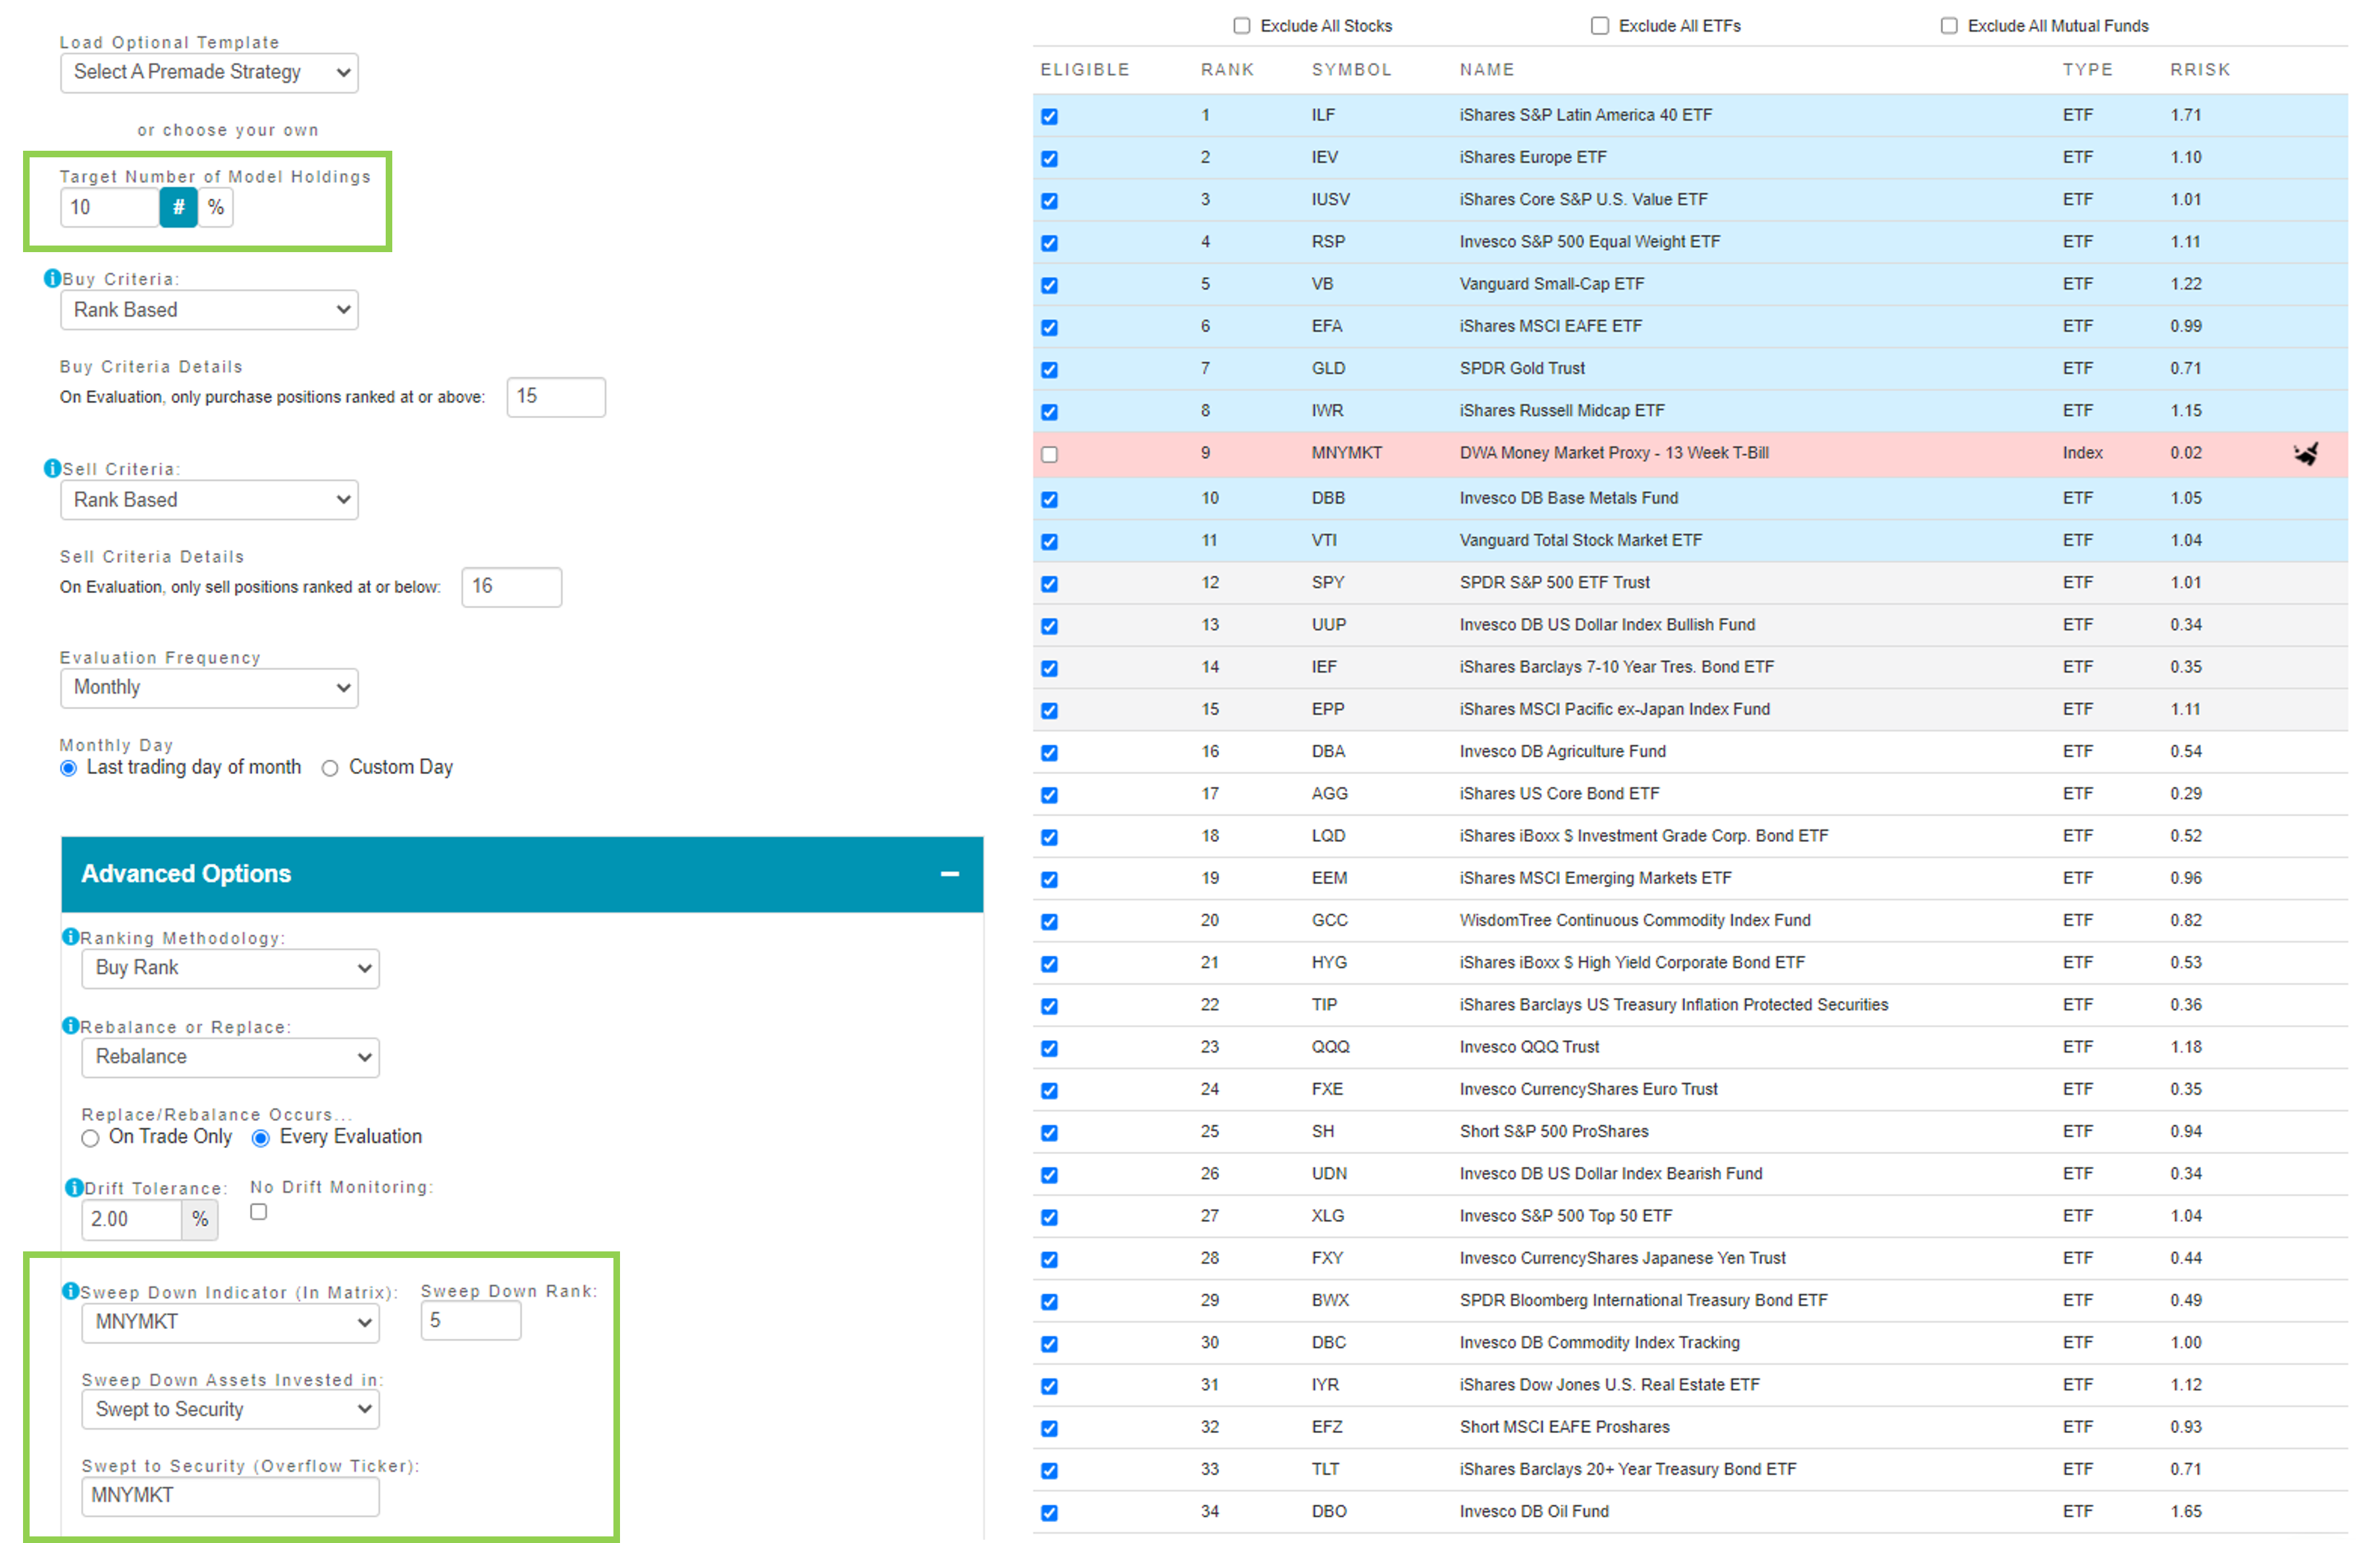Click name DWA Money Market Proxy row
The height and width of the screenshot is (1543, 2380).
pos(1614,453)
